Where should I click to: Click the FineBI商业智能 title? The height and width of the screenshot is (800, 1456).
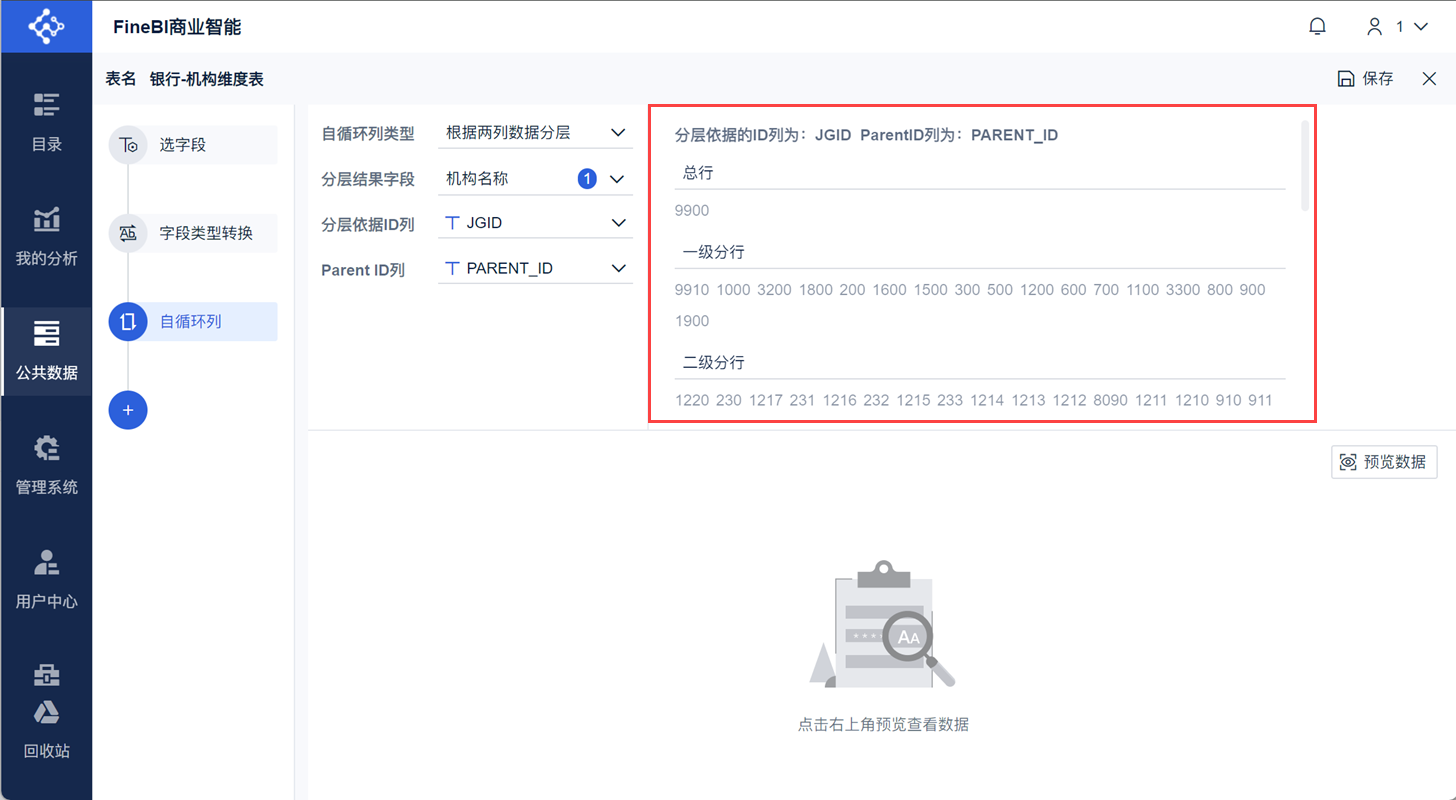click(x=177, y=27)
